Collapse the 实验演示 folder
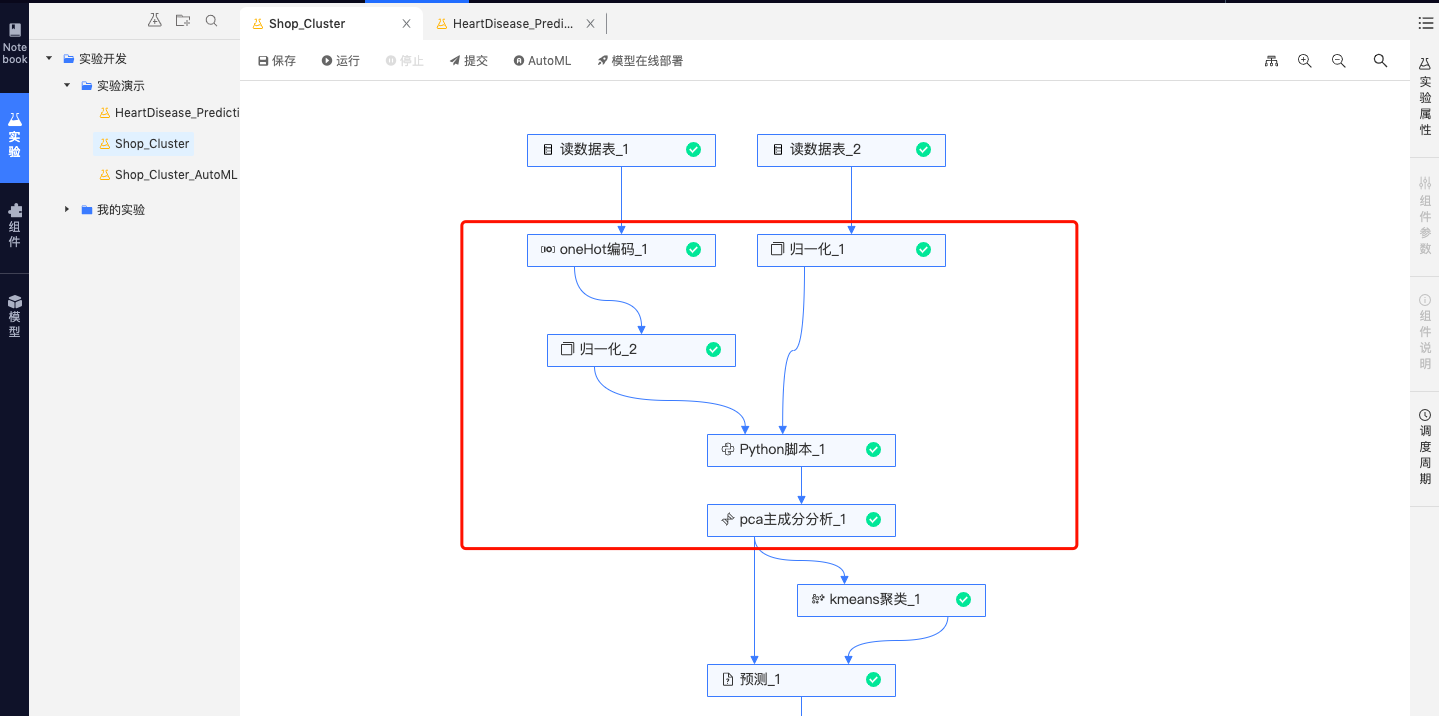The width and height of the screenshot is (1439, 716). point(67,85)
